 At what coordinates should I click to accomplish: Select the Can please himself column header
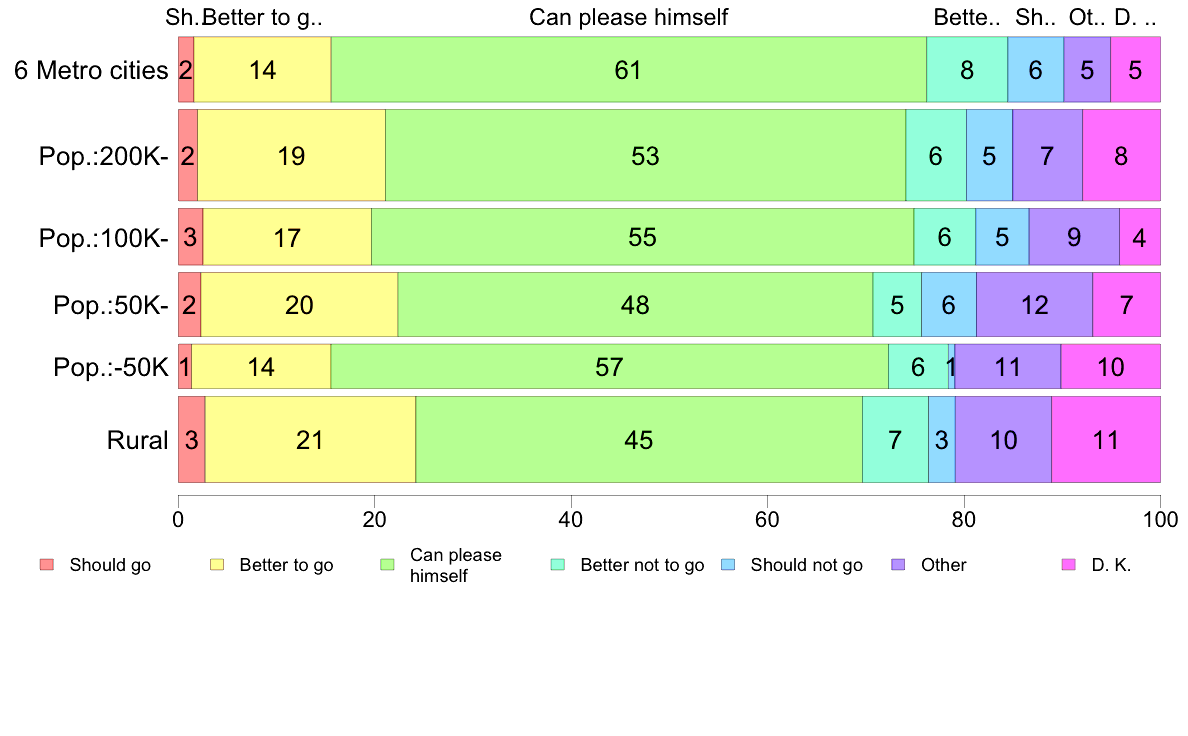628,17
